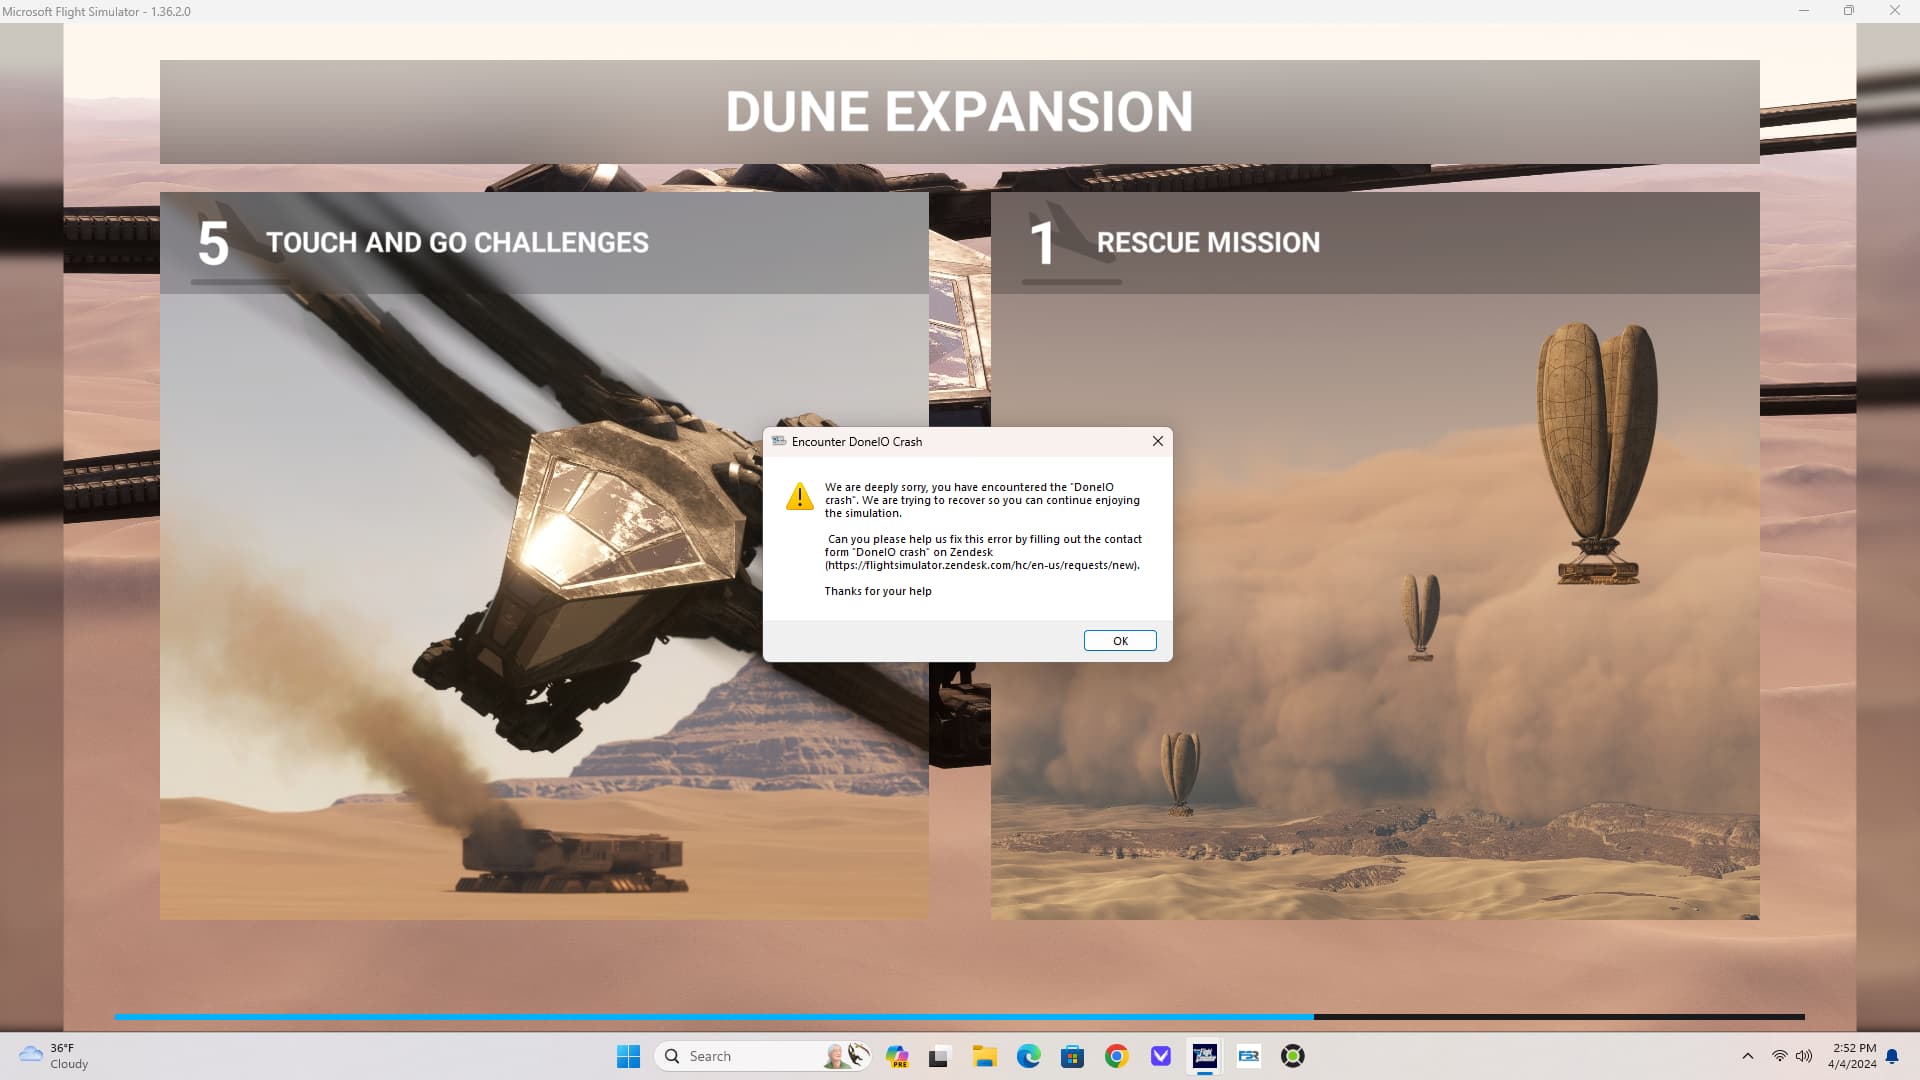Open the weather widget showing 36°F Cloudy

point(55,1056)
